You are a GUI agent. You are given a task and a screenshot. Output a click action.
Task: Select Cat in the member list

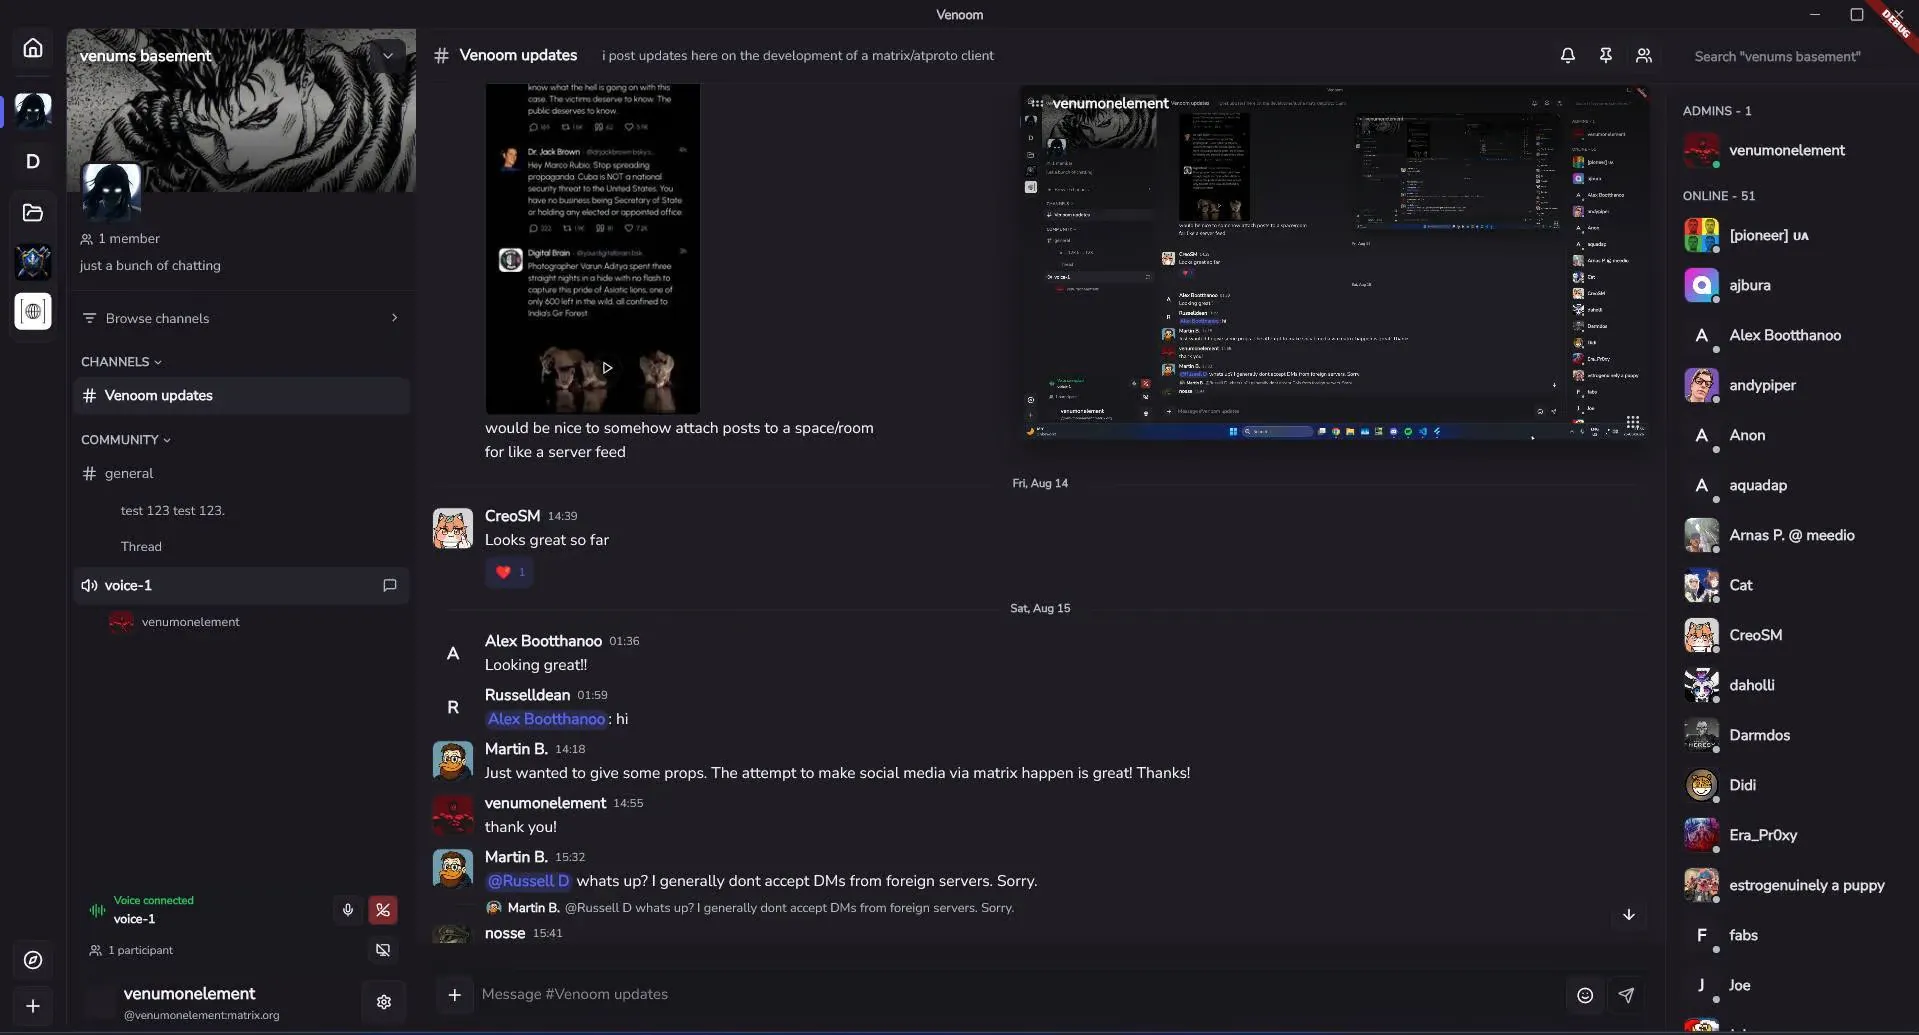tap(1790, 586)
